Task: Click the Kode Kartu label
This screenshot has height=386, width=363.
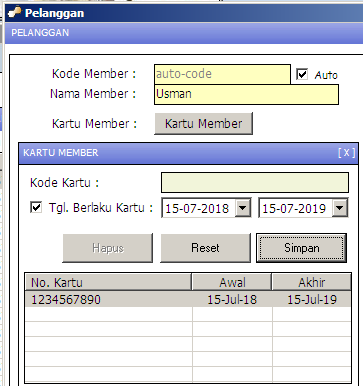Action: pos(64,183)
